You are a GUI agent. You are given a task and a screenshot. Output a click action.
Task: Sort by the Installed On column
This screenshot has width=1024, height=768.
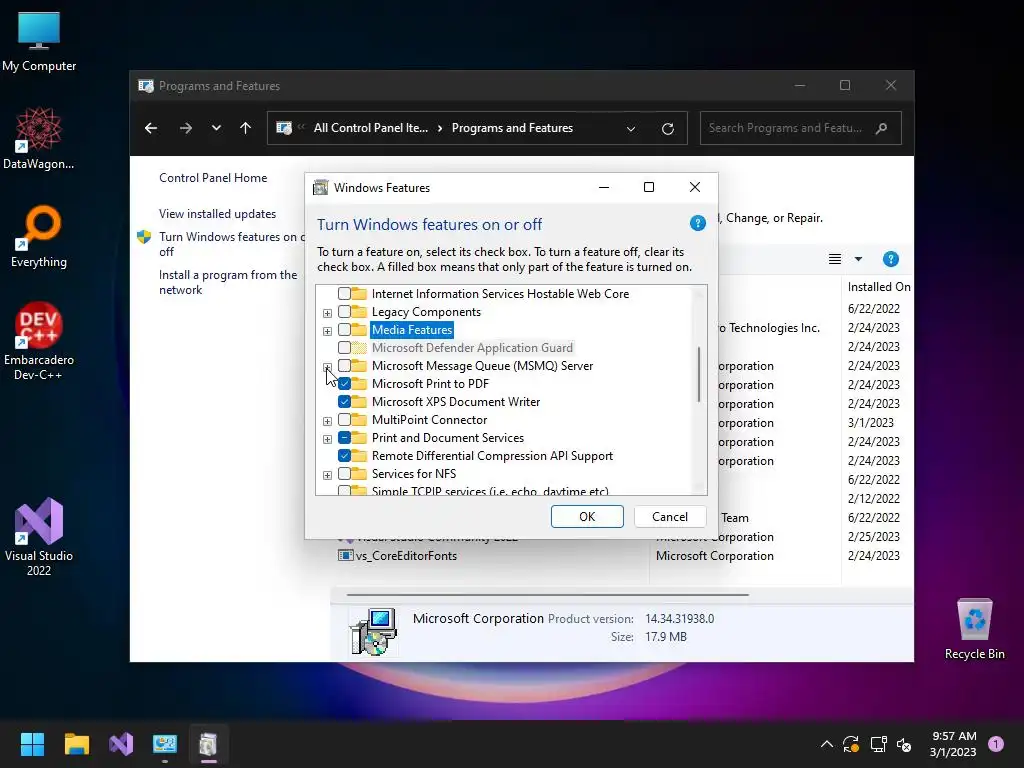tap(878, 287)
